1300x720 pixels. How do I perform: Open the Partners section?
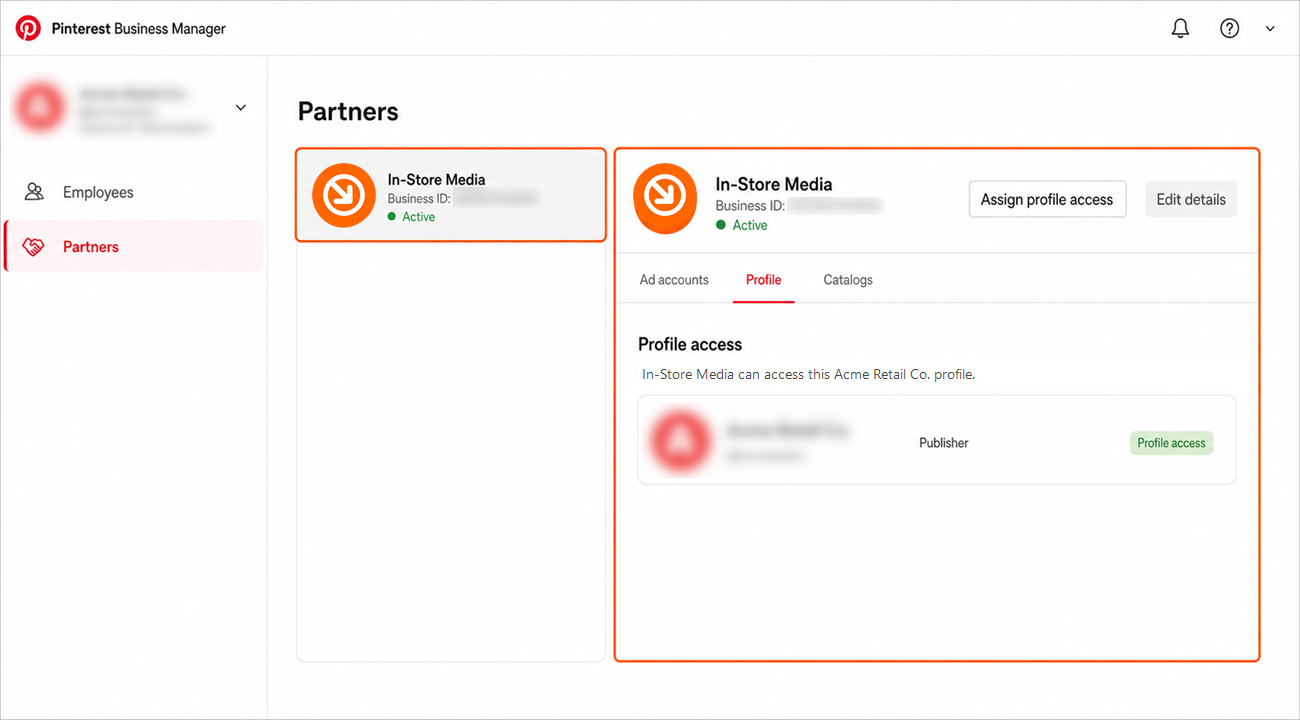(135, 246)
